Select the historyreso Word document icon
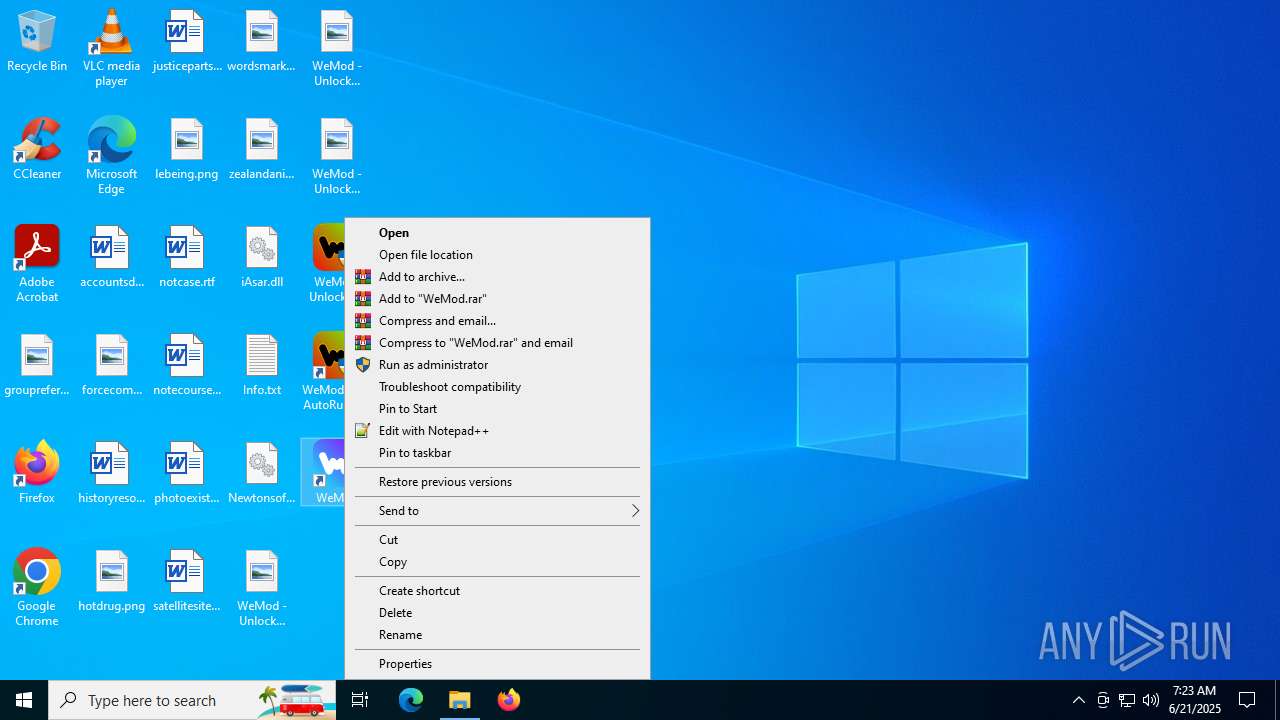The width and height of the screenshot is (1280, 720). pyautogui.click(x=111, y=474)
